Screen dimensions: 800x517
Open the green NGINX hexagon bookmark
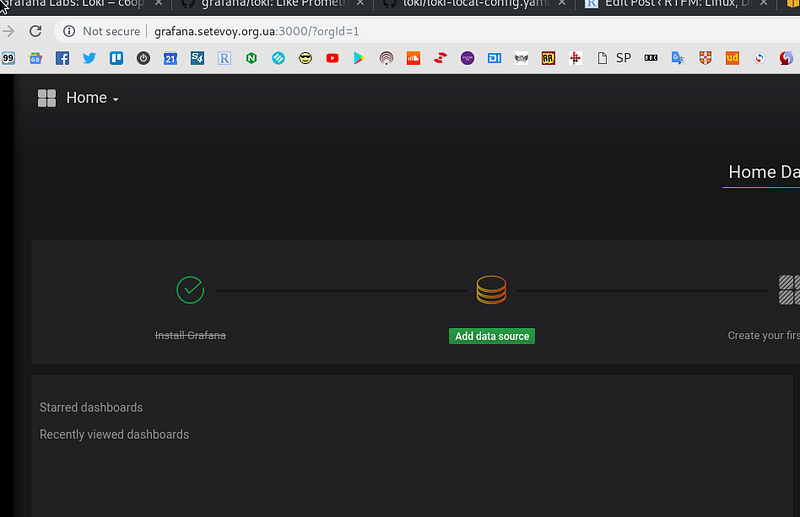click(252, 58)
